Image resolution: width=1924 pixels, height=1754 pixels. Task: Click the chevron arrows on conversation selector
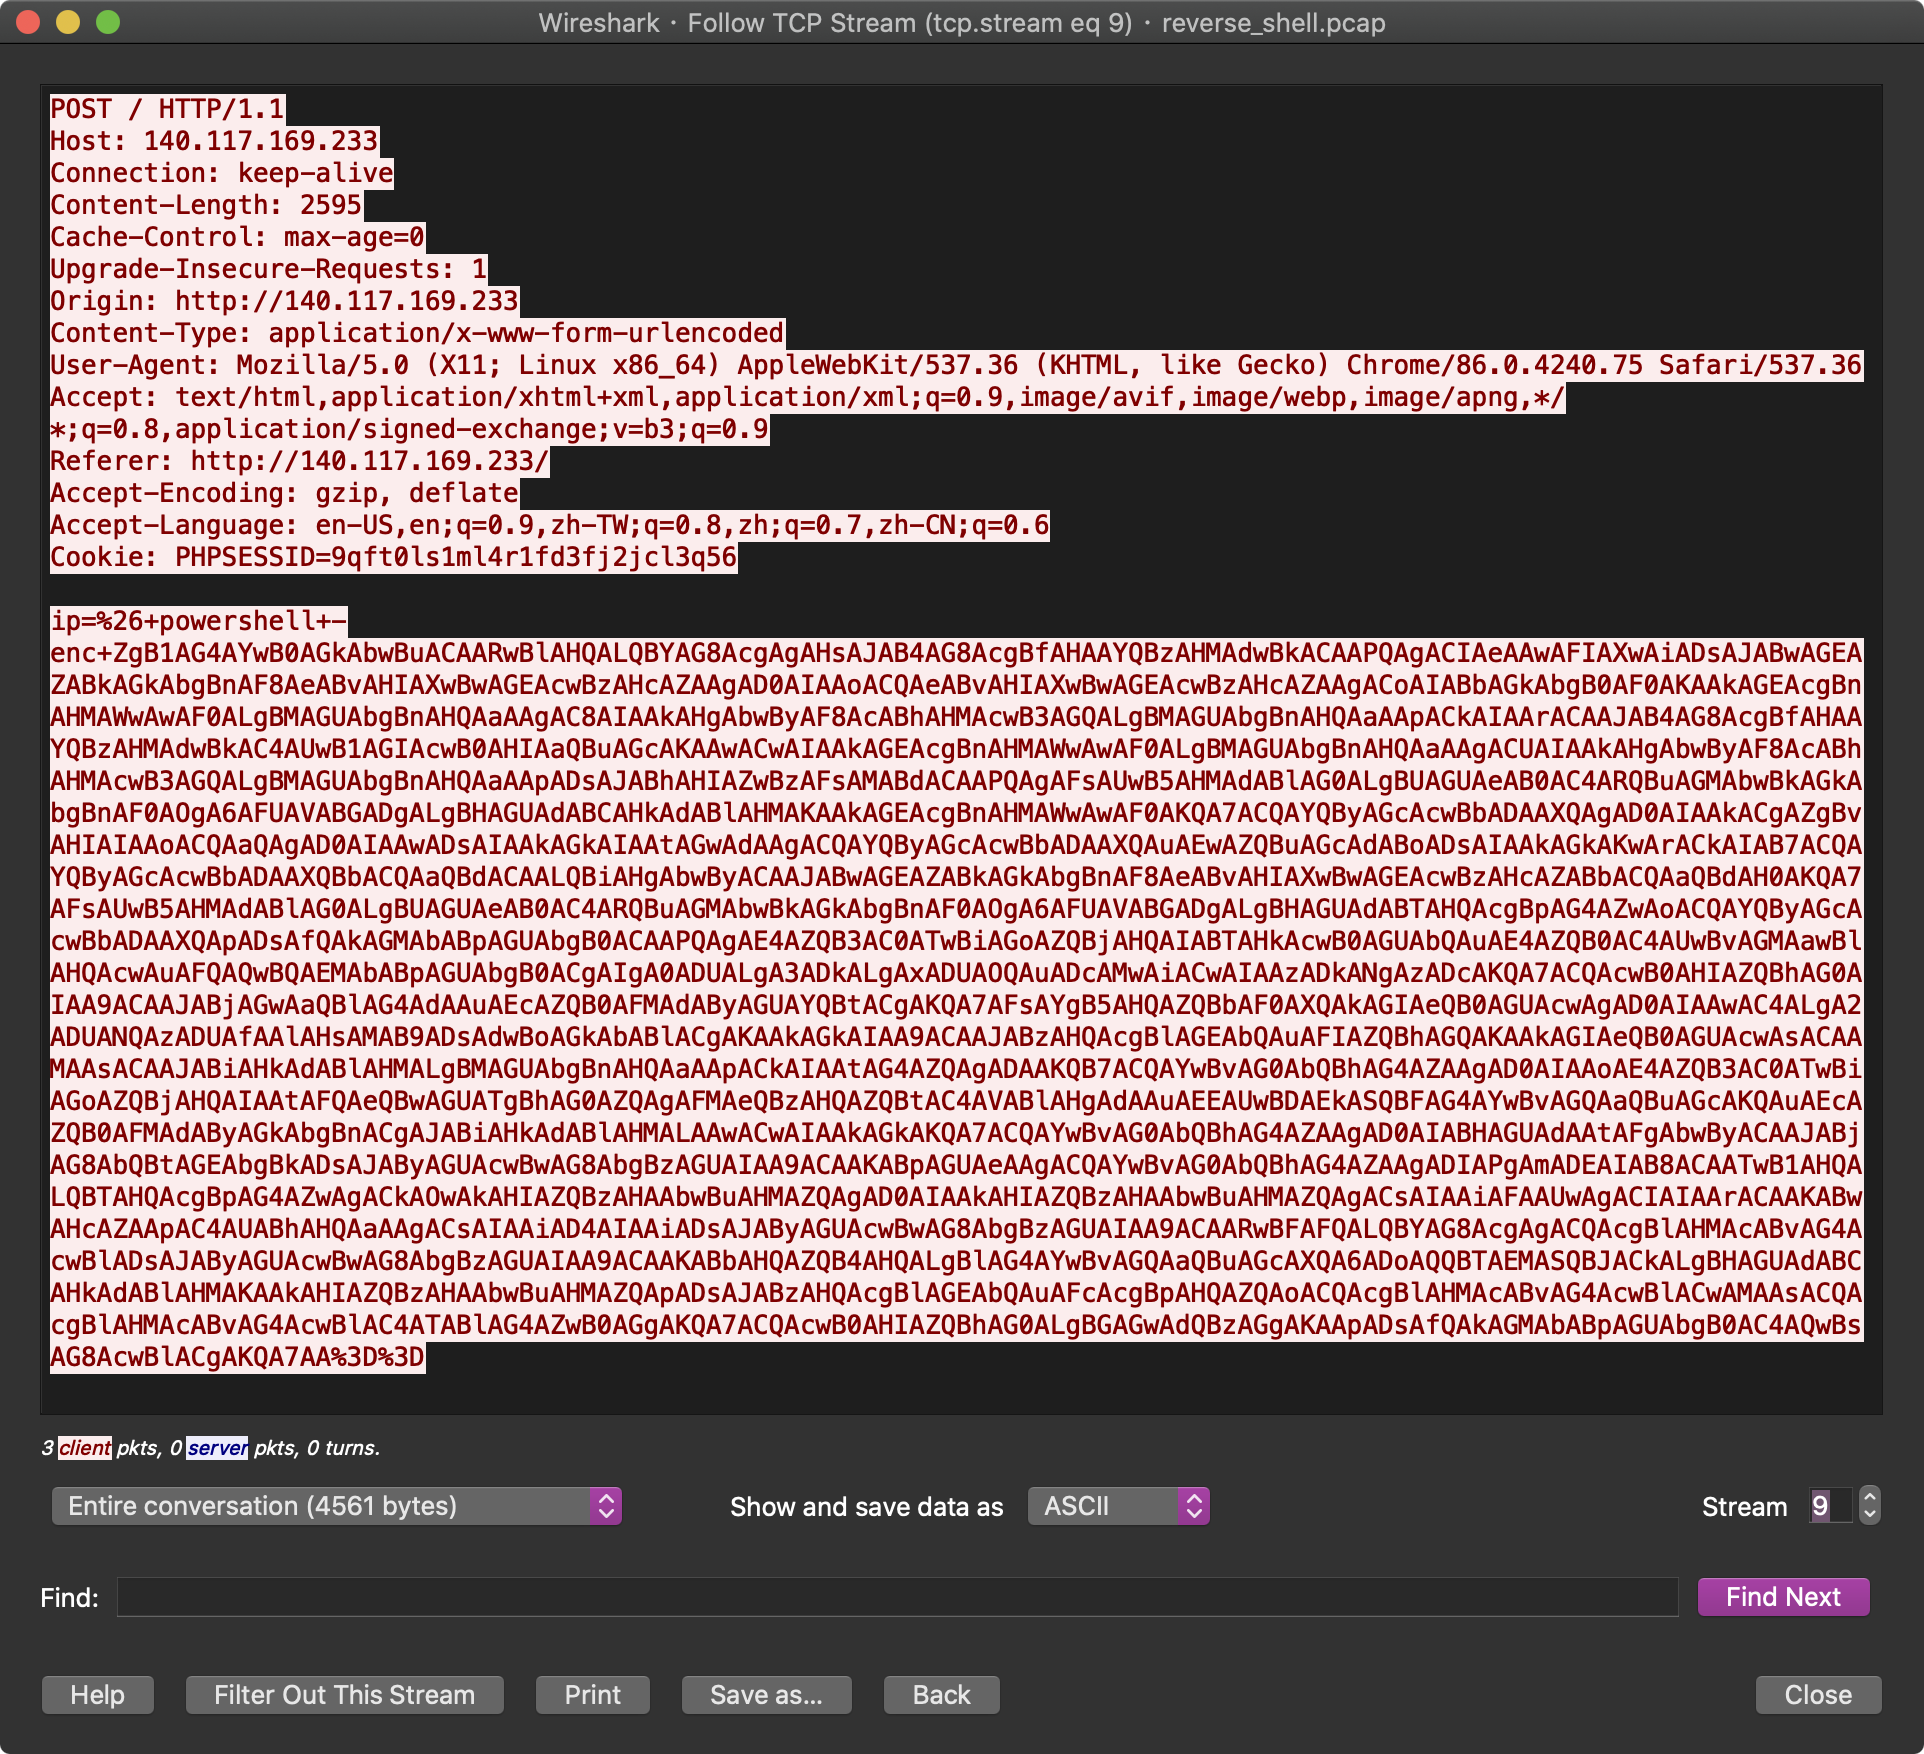pos(605,1506)
